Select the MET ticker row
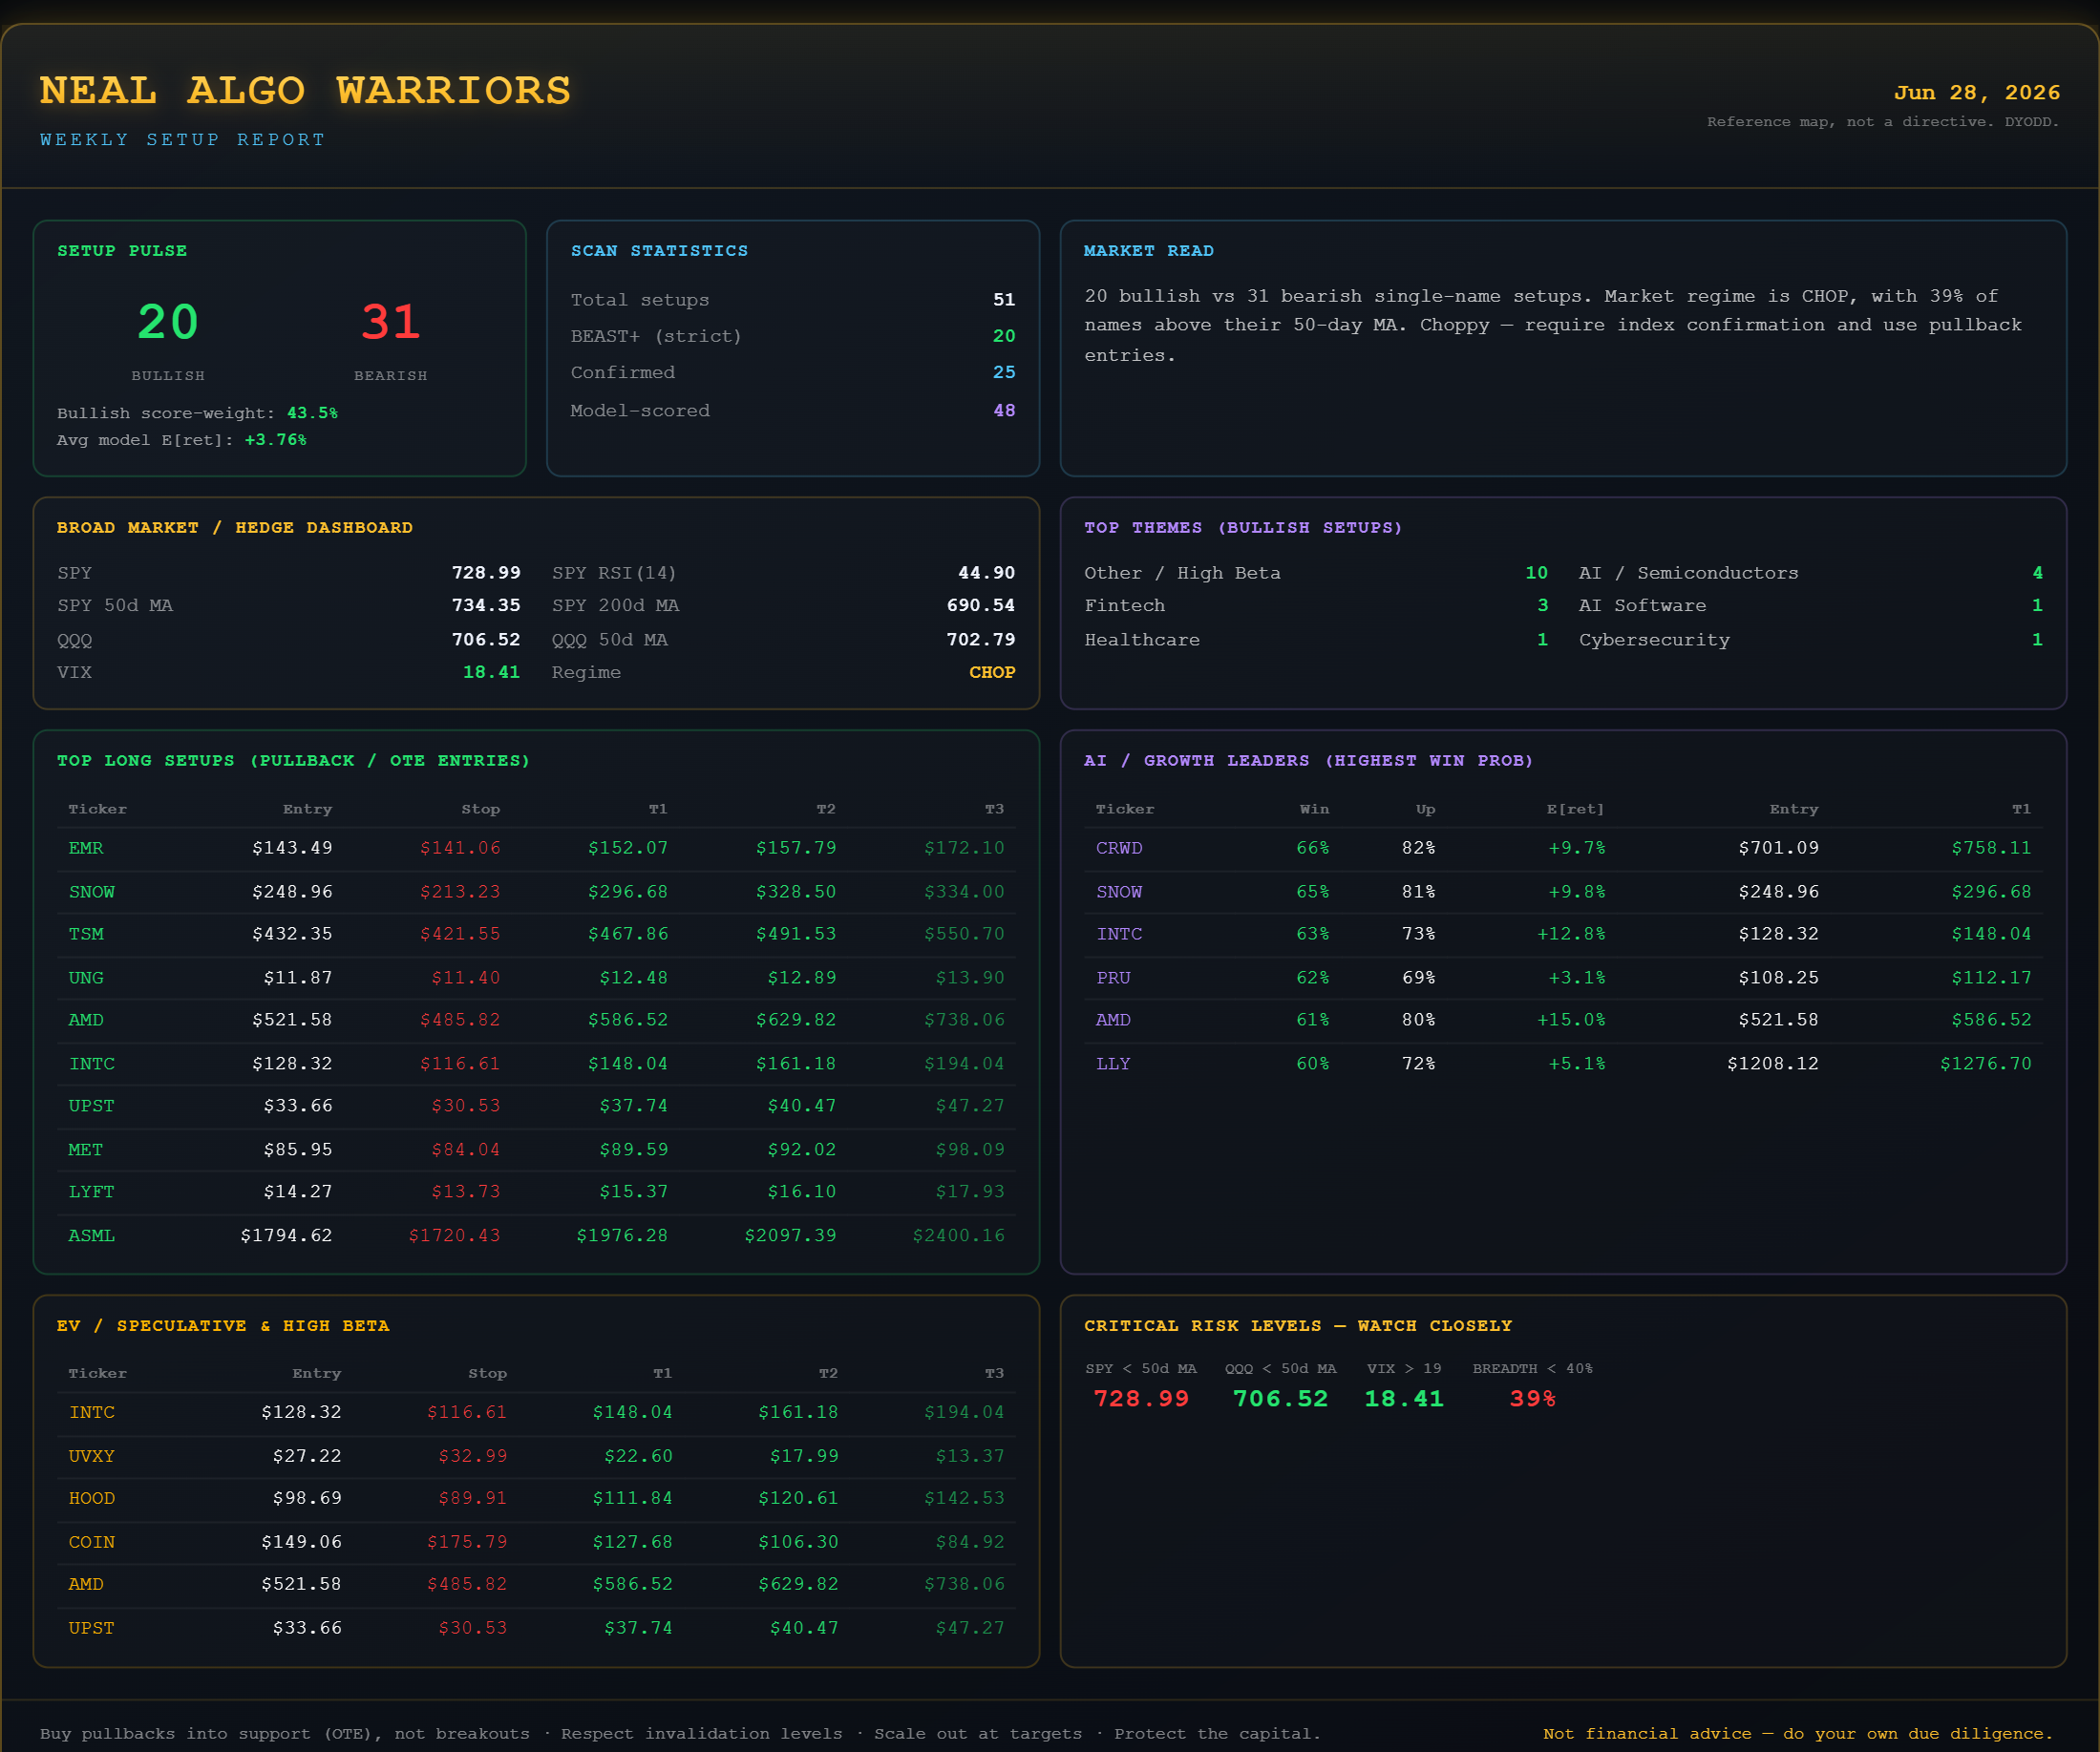The image size is (2100, 1752). tap(536, 1150)
